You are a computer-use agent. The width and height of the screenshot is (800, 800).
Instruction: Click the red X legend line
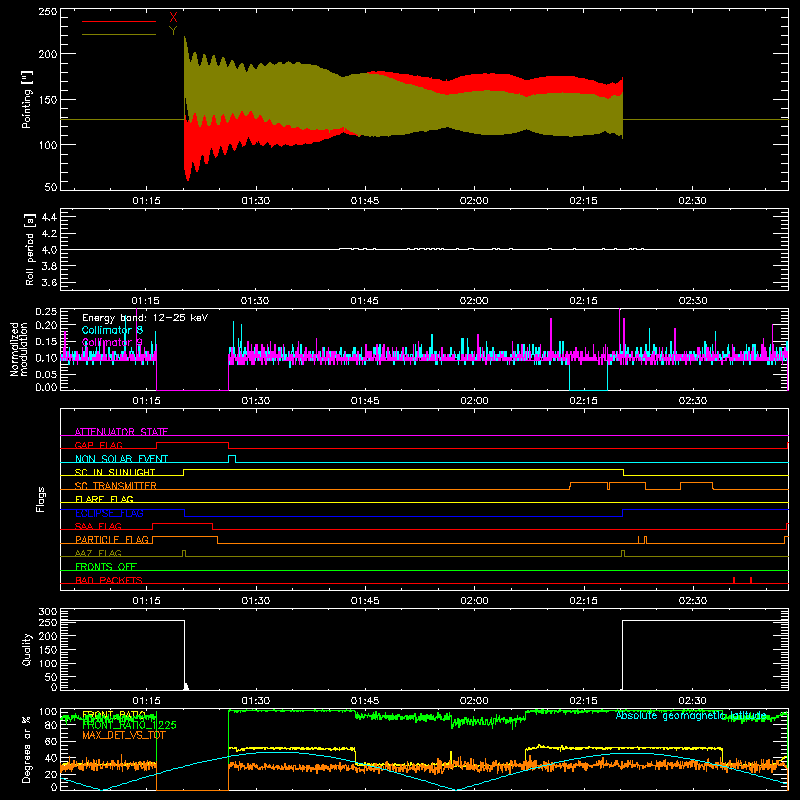pos(119,21)
